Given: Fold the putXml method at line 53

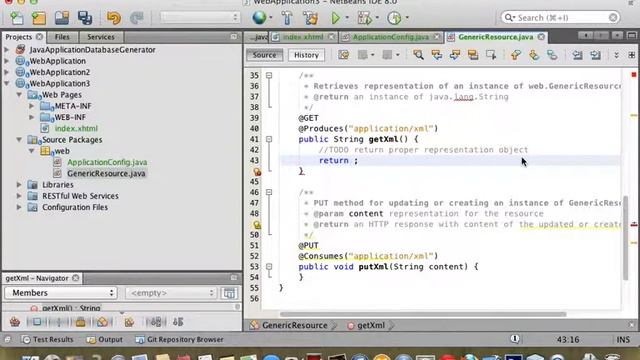Looking at the screenshot, I should [269, 267].
